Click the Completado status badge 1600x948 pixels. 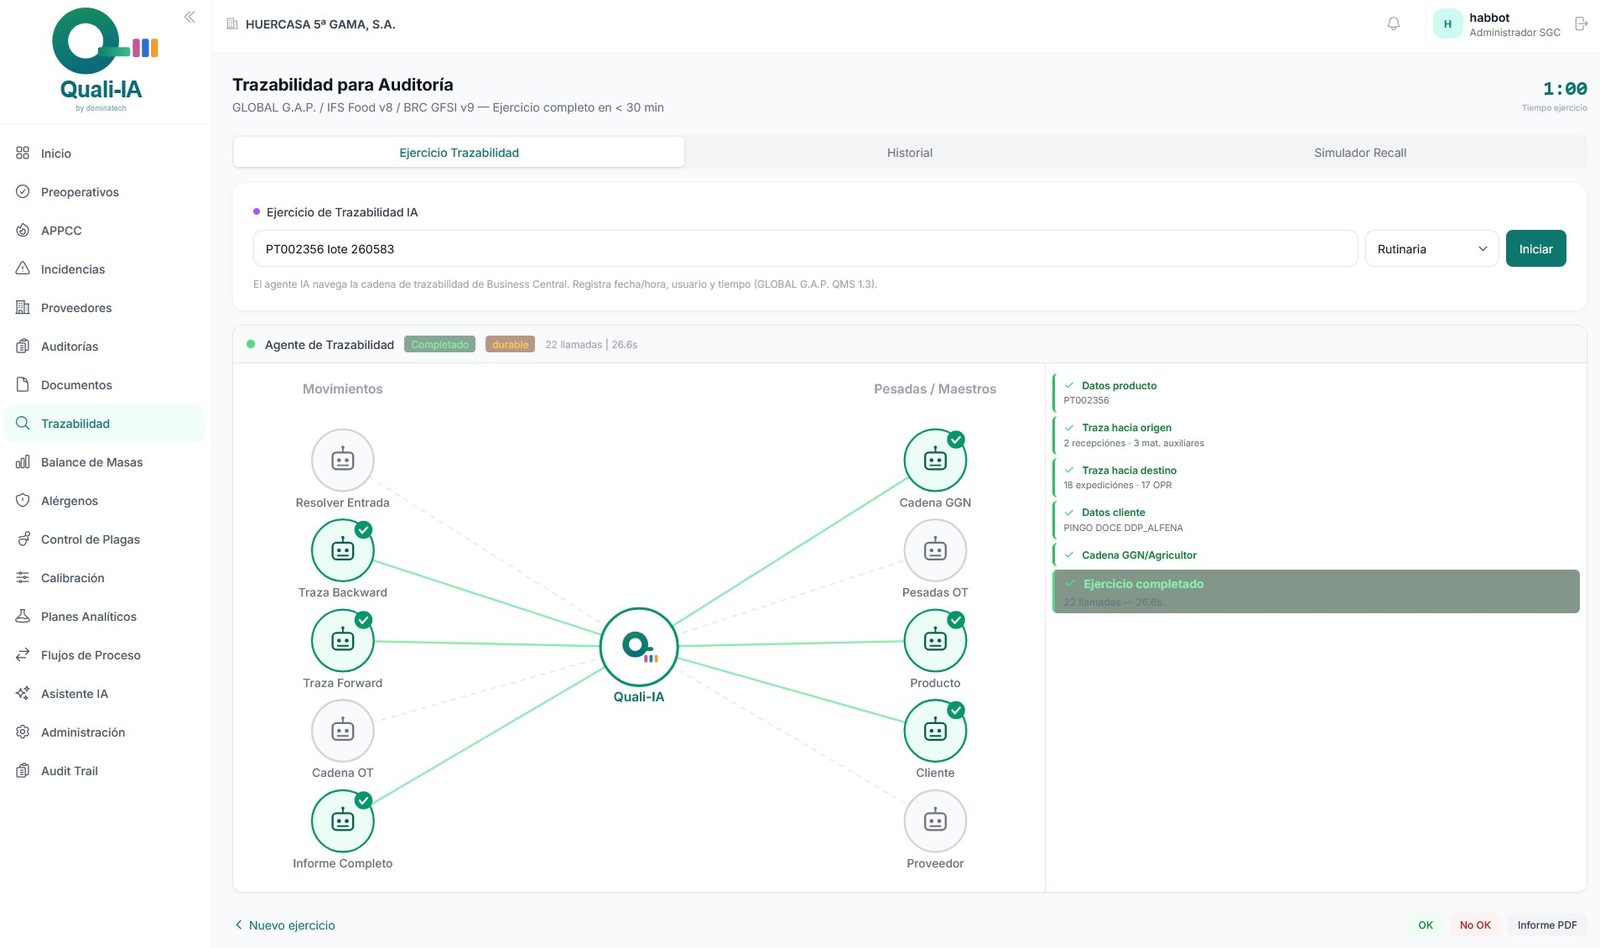[440, 345]
